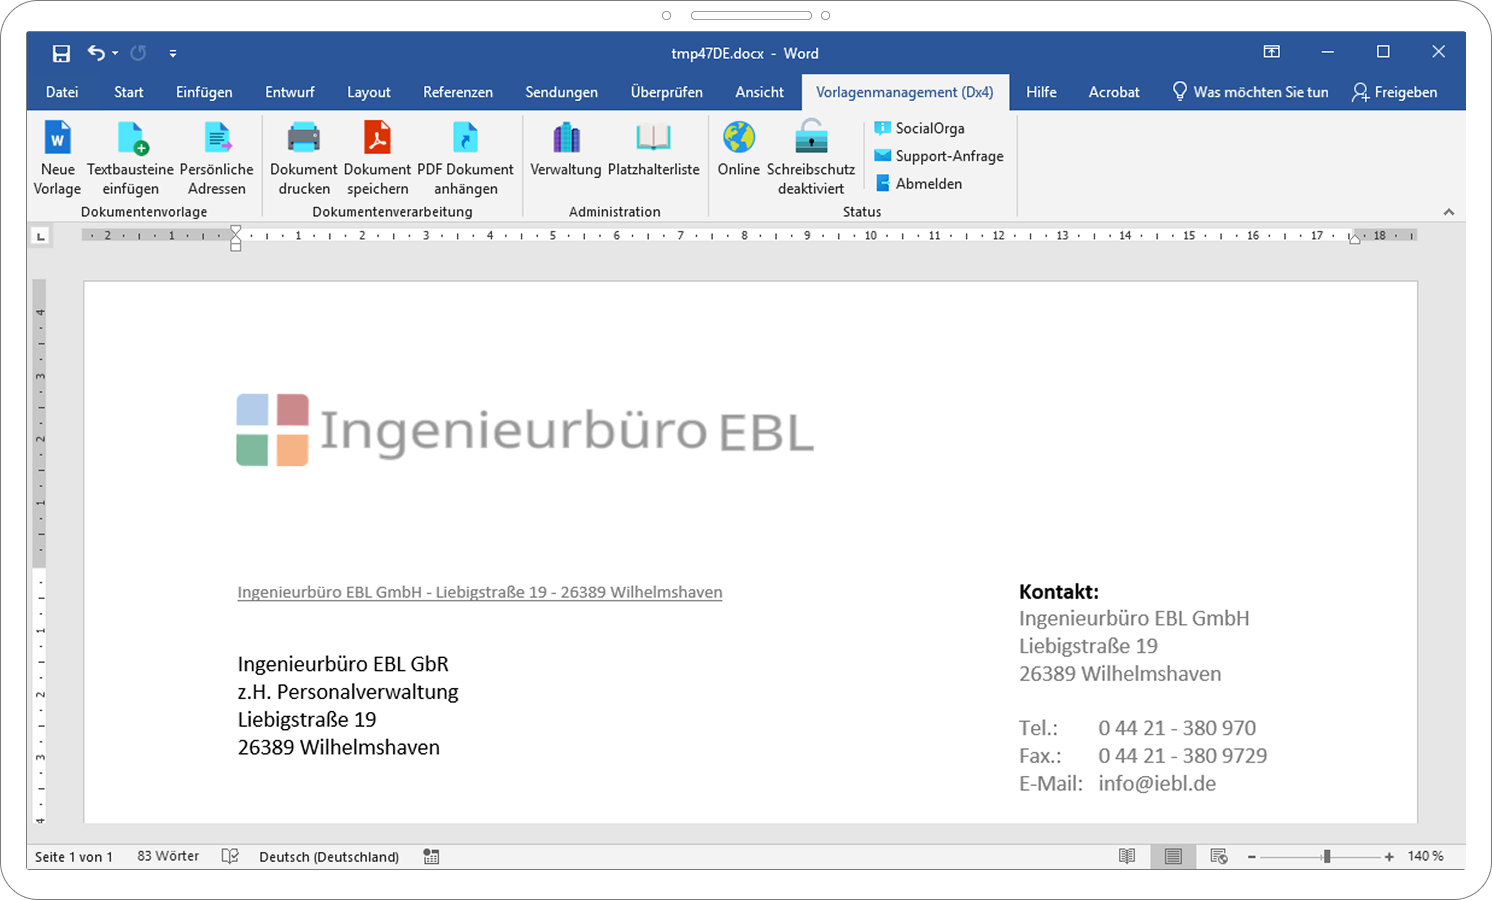This screenshot has height=900, width=1492.
Task: Collapse the ribbon with the chevron
Action: 1449,211
